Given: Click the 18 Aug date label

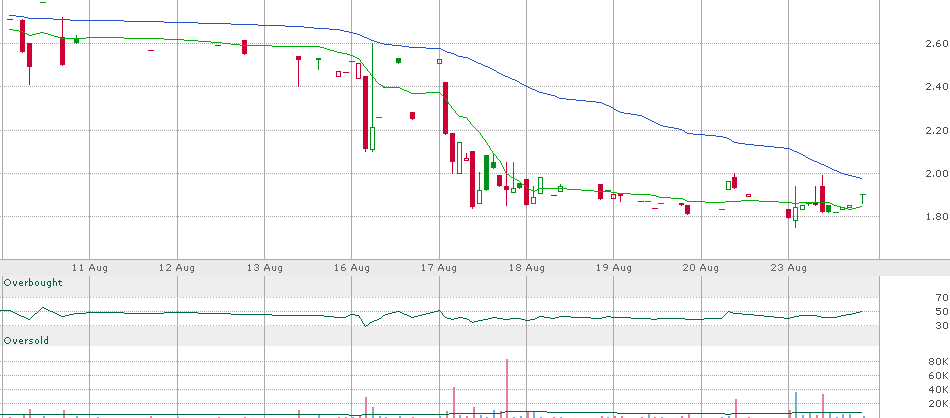Looking at the screenshot, I should click(526, 267).
